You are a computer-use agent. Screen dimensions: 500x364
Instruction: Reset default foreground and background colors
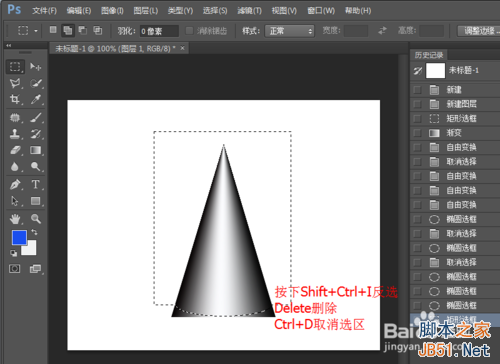click(x=13, y=253)
